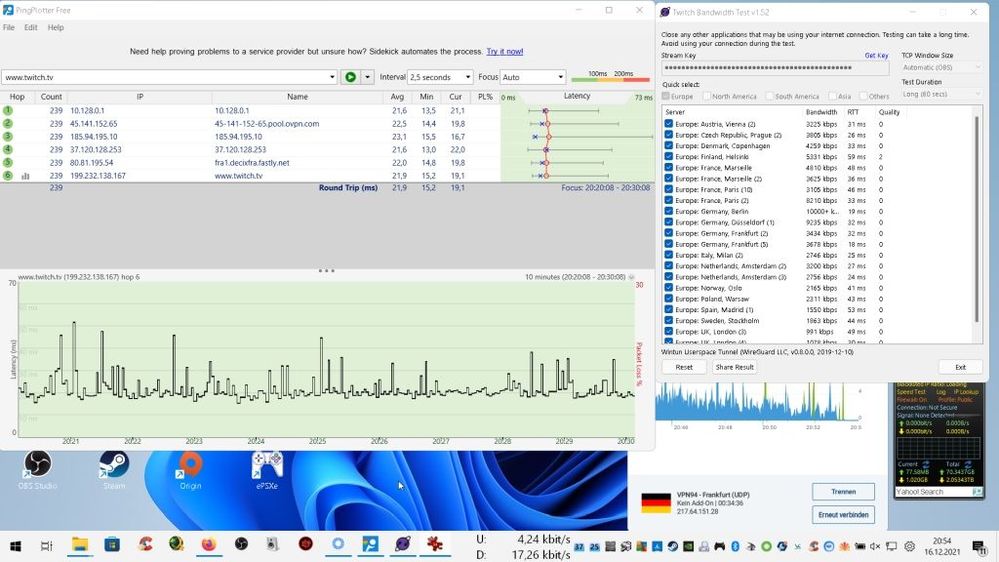This screenshot has width=999, height=562.
Task: Open the ePSXe desktop shortcut
Action: (267, 468)
